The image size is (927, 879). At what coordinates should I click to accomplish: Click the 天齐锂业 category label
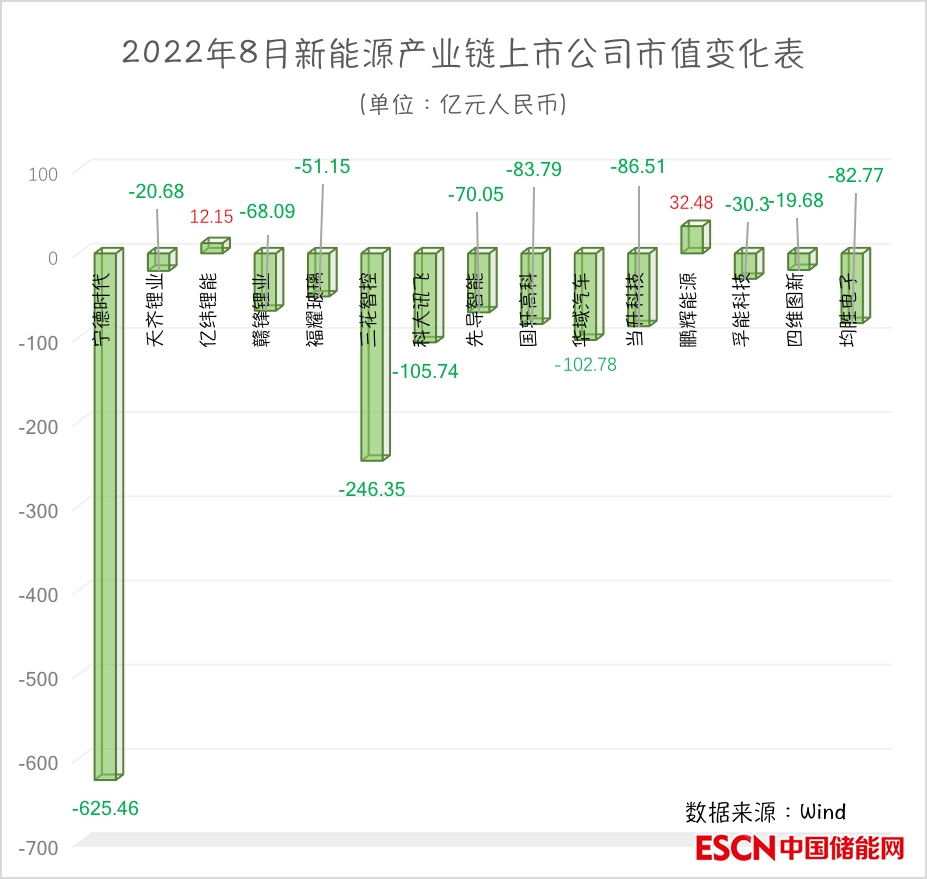[x=158, y=310]
